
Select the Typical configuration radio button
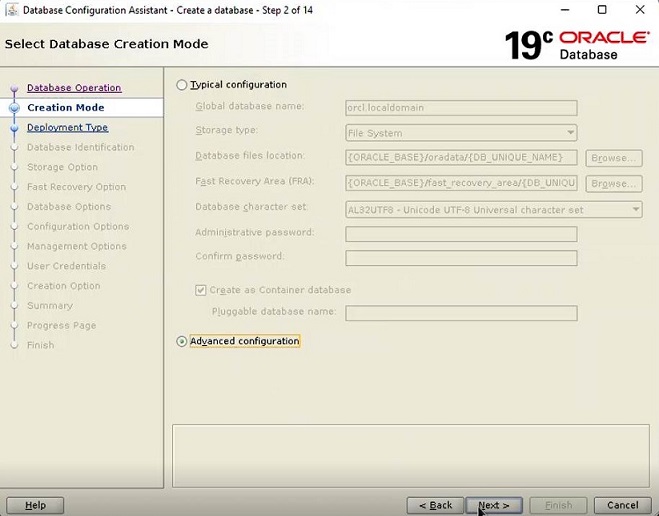tap(182, 85)
